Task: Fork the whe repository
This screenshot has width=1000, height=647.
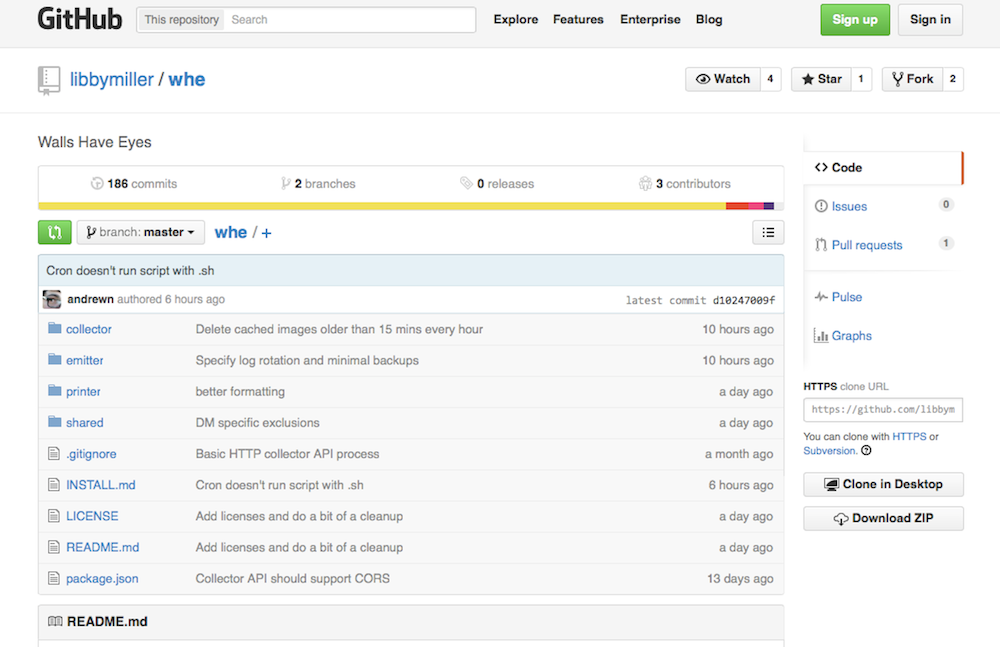Action: [912, 79]
